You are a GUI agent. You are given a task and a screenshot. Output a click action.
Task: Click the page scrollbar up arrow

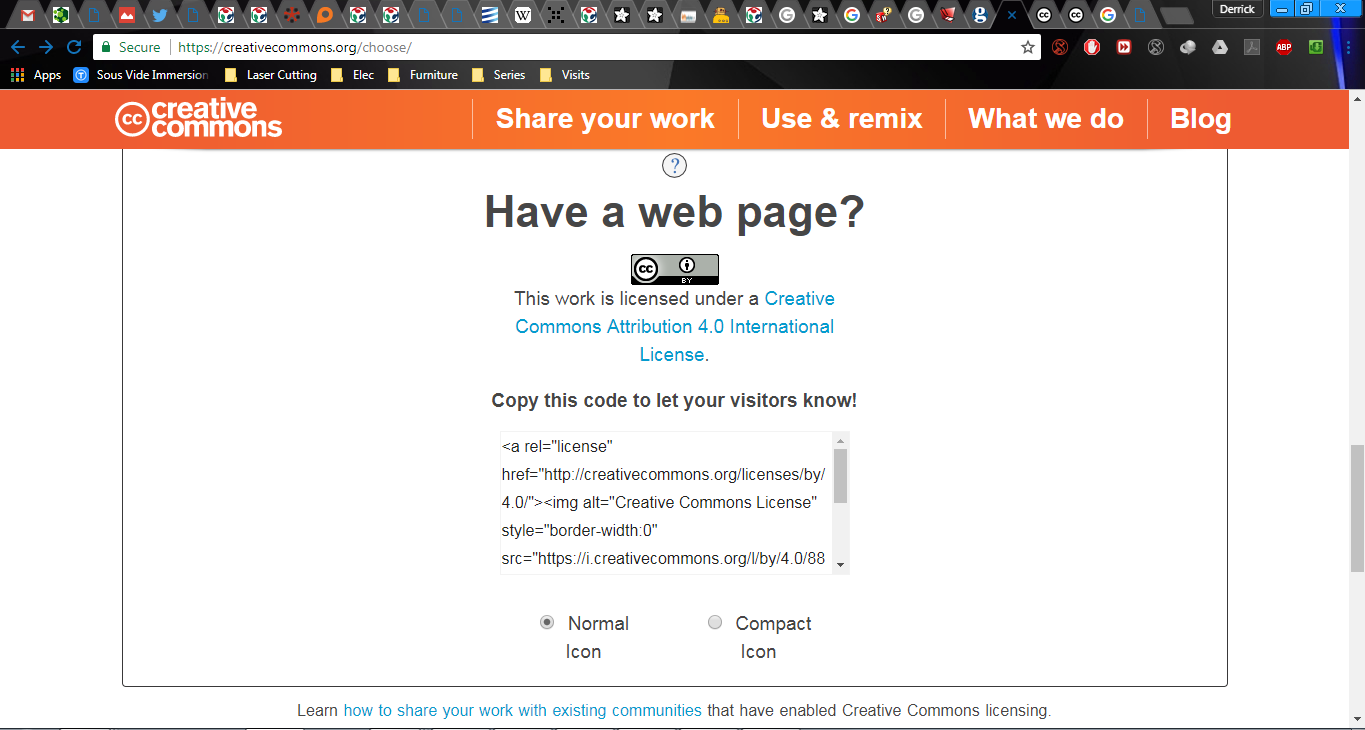point(1357,99)
